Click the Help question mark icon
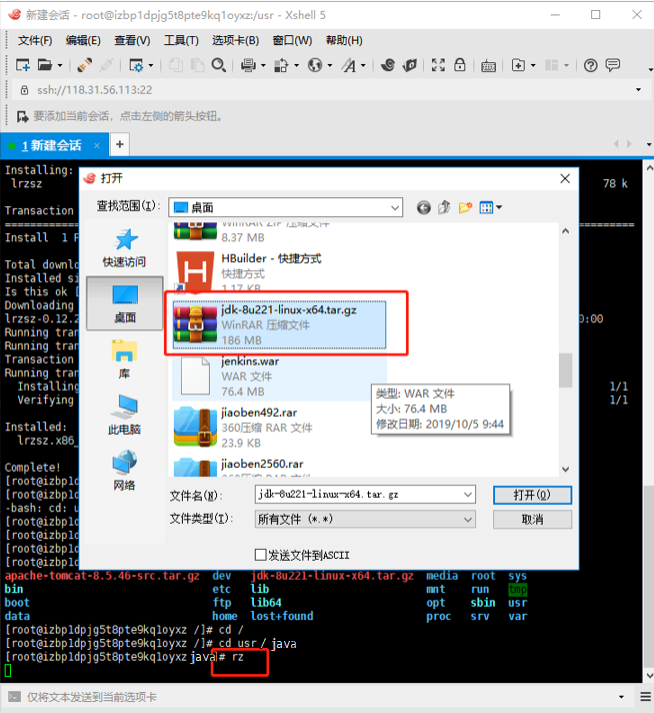Image resolution: width=654 pixels, height=713 pixels. [x=590, y=65]
